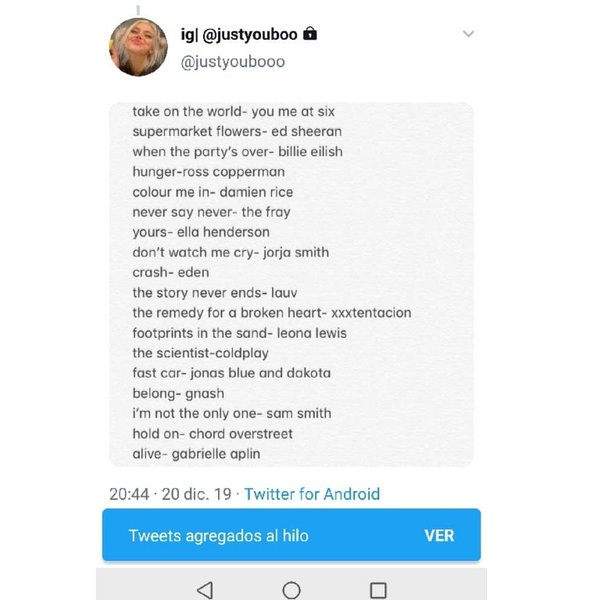Image resolution: width=600 pixels, height=600 pixels.
Task: Tap 'alive- gabrielle aplin' line in image
Action: (196, 453)
